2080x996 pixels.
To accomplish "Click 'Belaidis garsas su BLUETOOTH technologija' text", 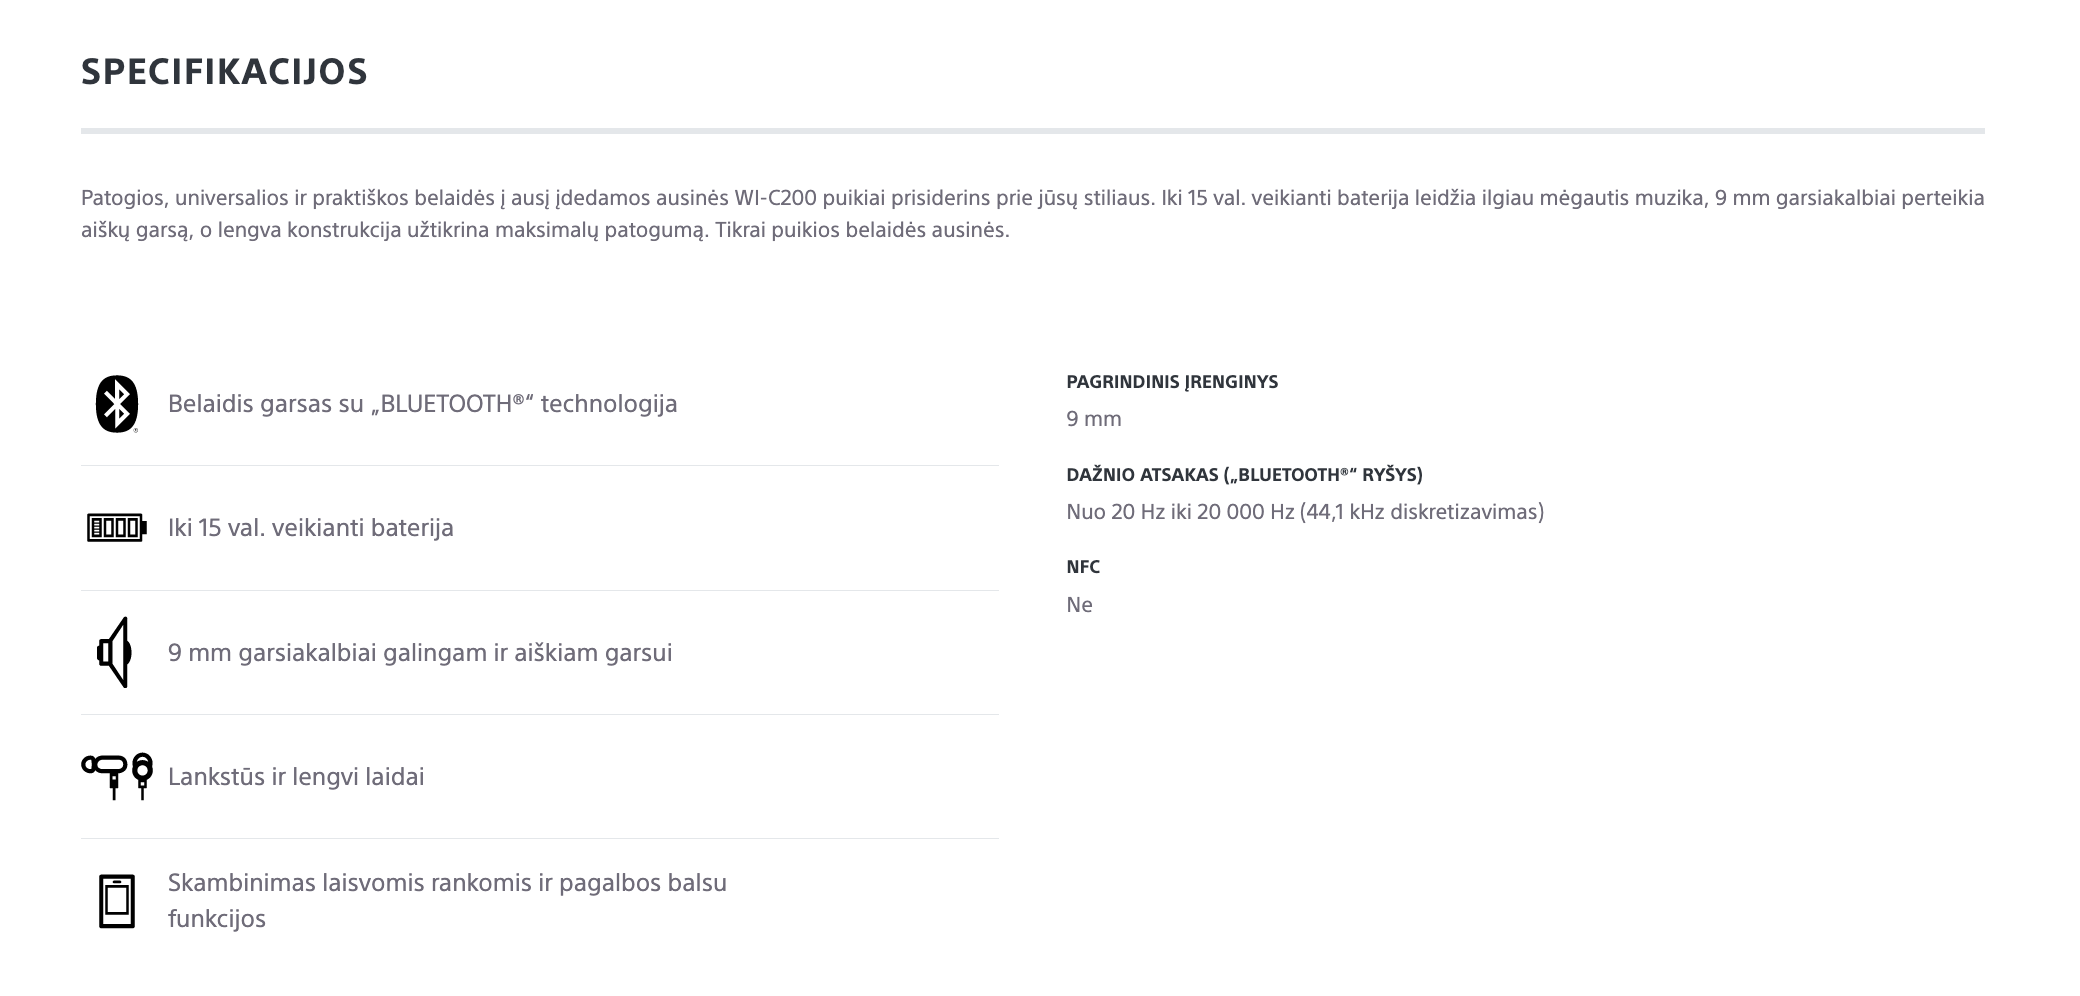I will (x=422, y=404).
